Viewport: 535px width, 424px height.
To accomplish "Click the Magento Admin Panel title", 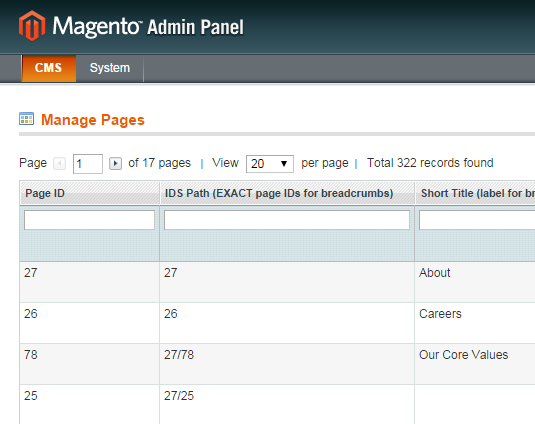I will [148, 26].
